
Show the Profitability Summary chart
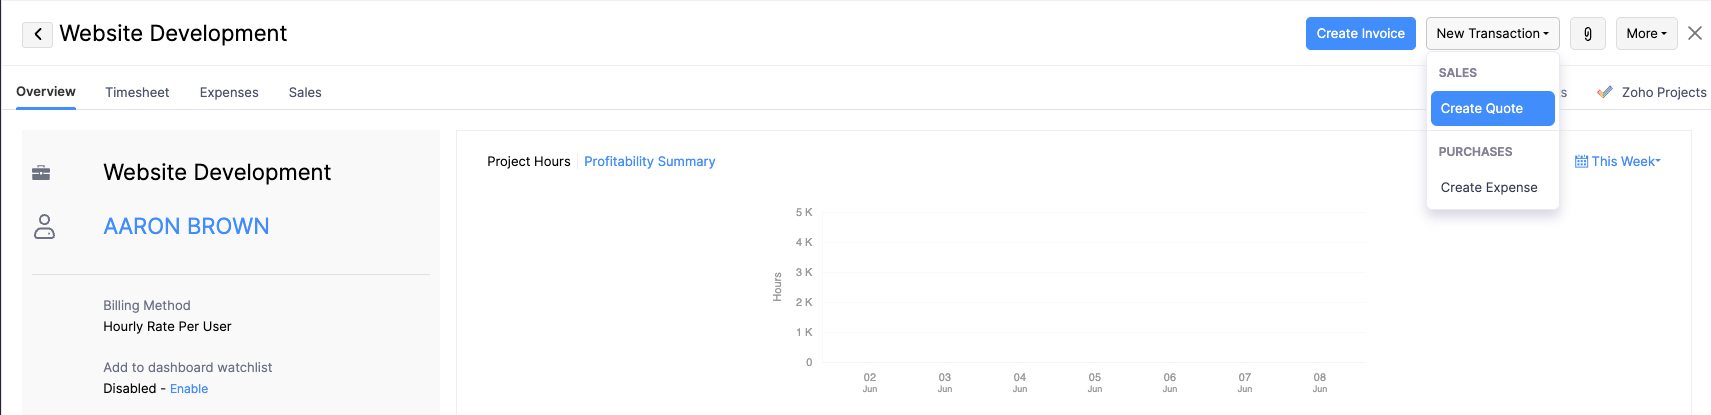pos(649,161)
